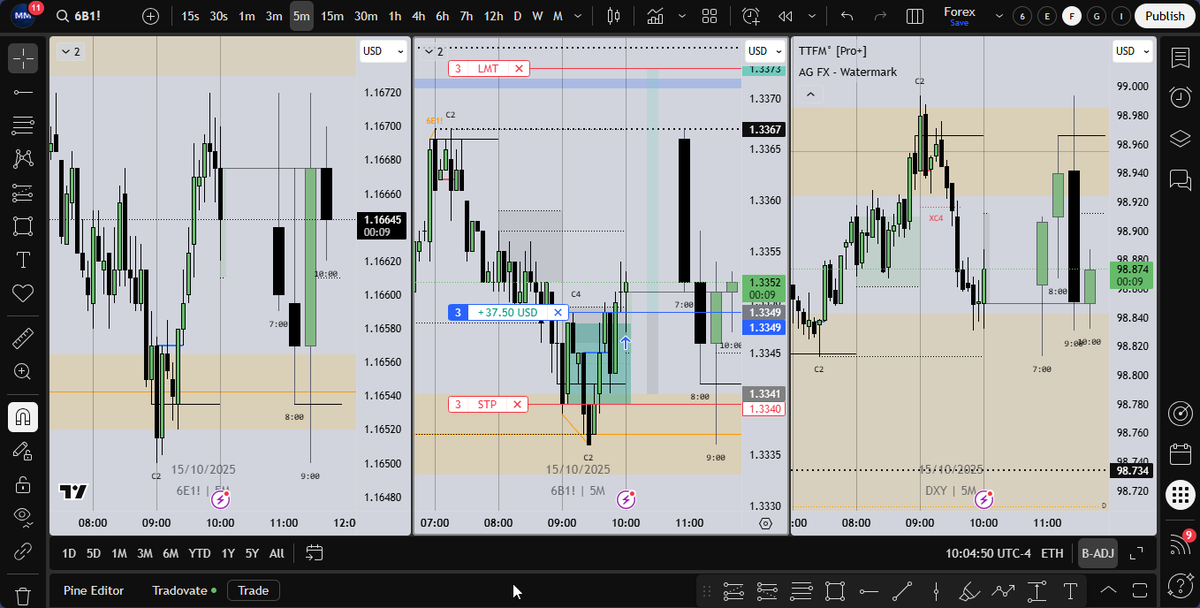Viewport: 1200px width, 608px height.
Task: Create an alert with the alarm-clock icon
Action: click(752, 16)
